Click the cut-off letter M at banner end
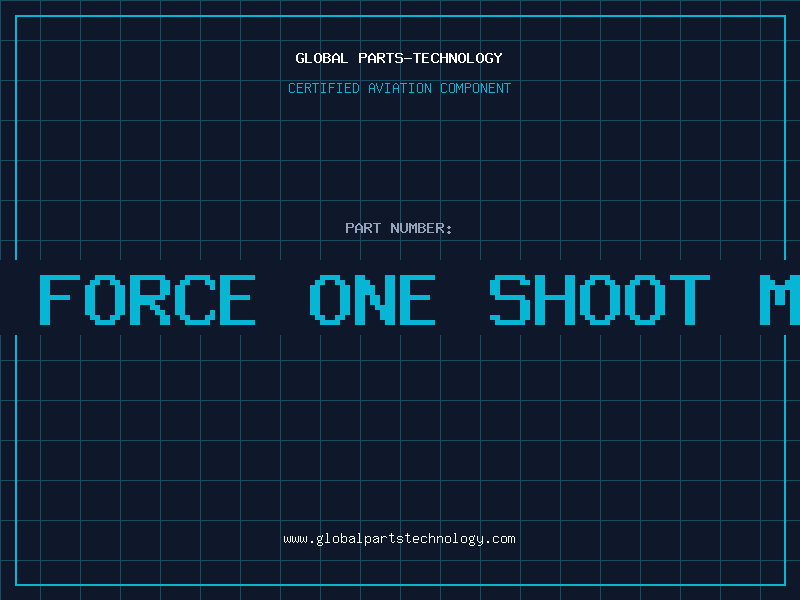 point(780,299)
